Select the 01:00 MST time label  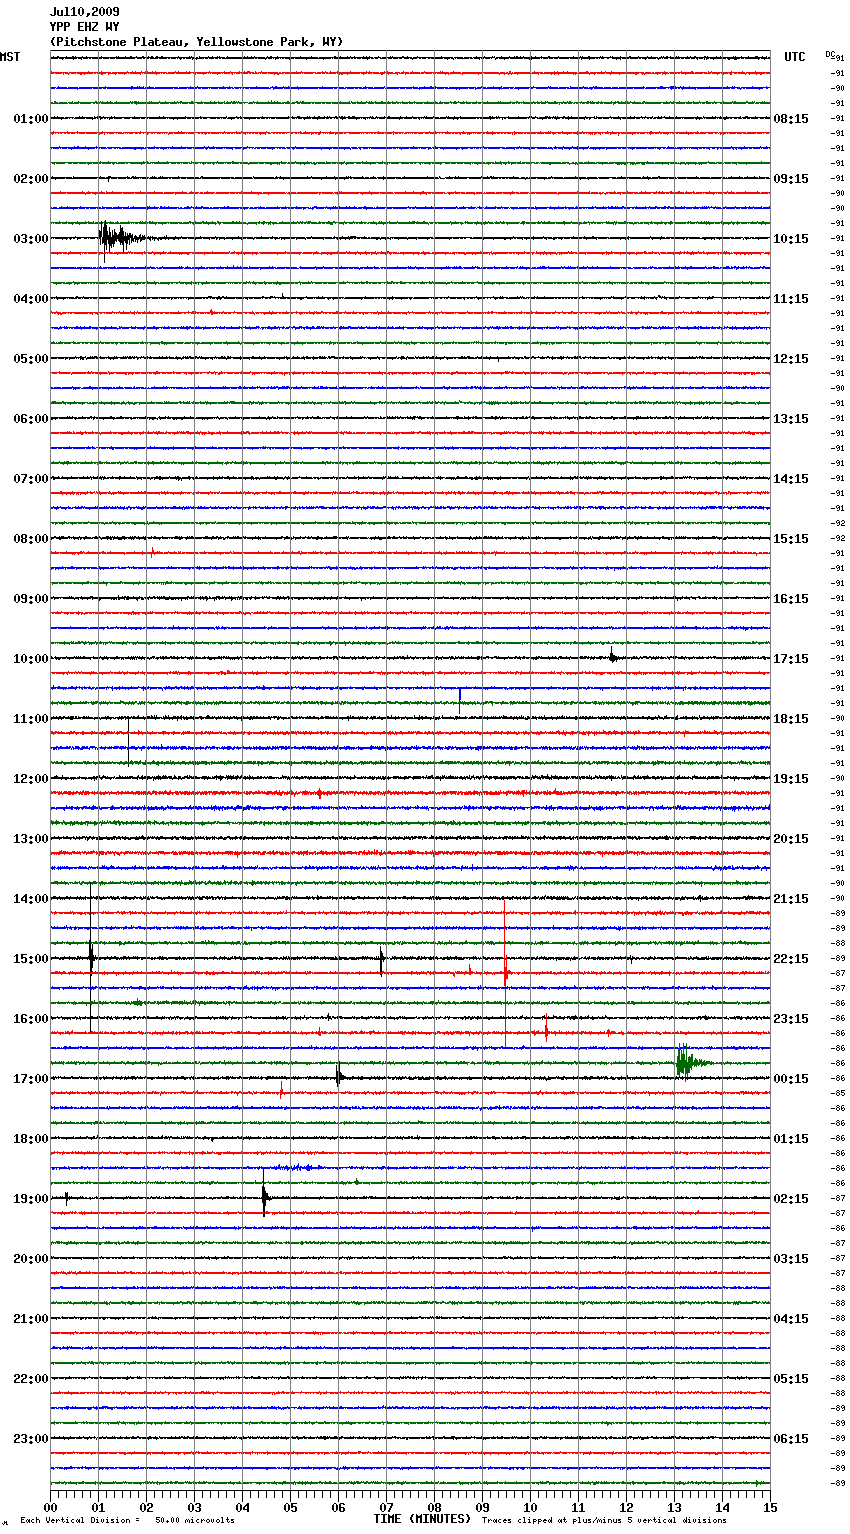point(31,119)
